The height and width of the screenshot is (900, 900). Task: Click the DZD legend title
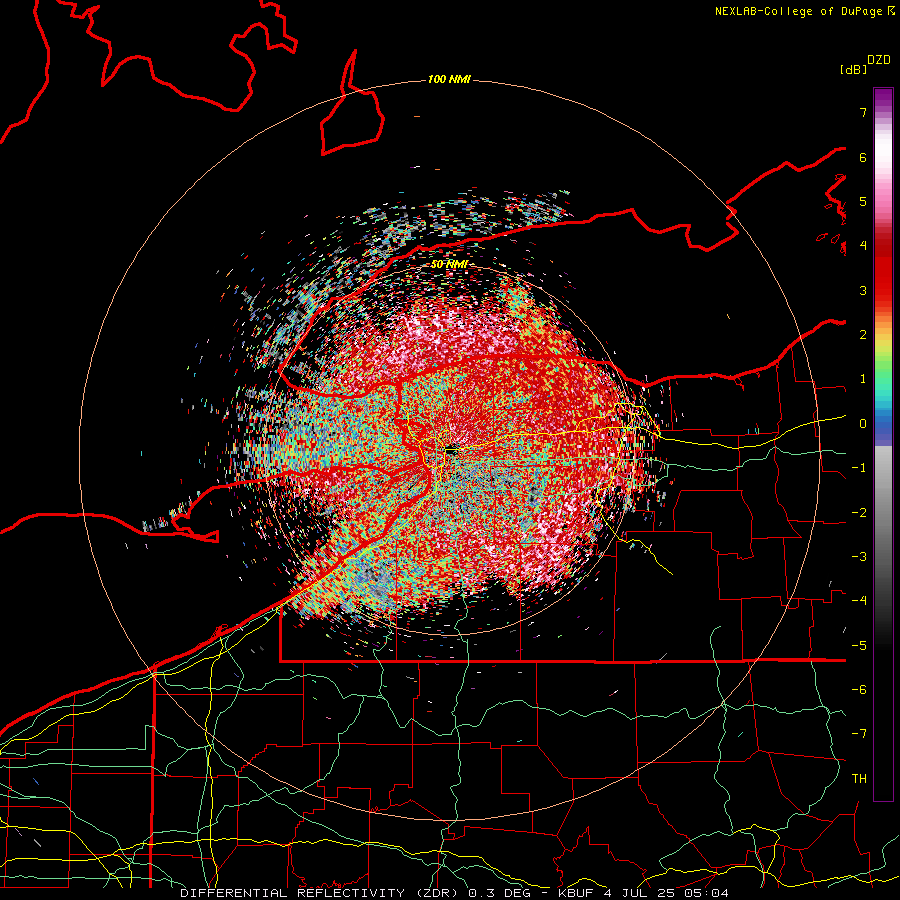click(x=879, y=60)
